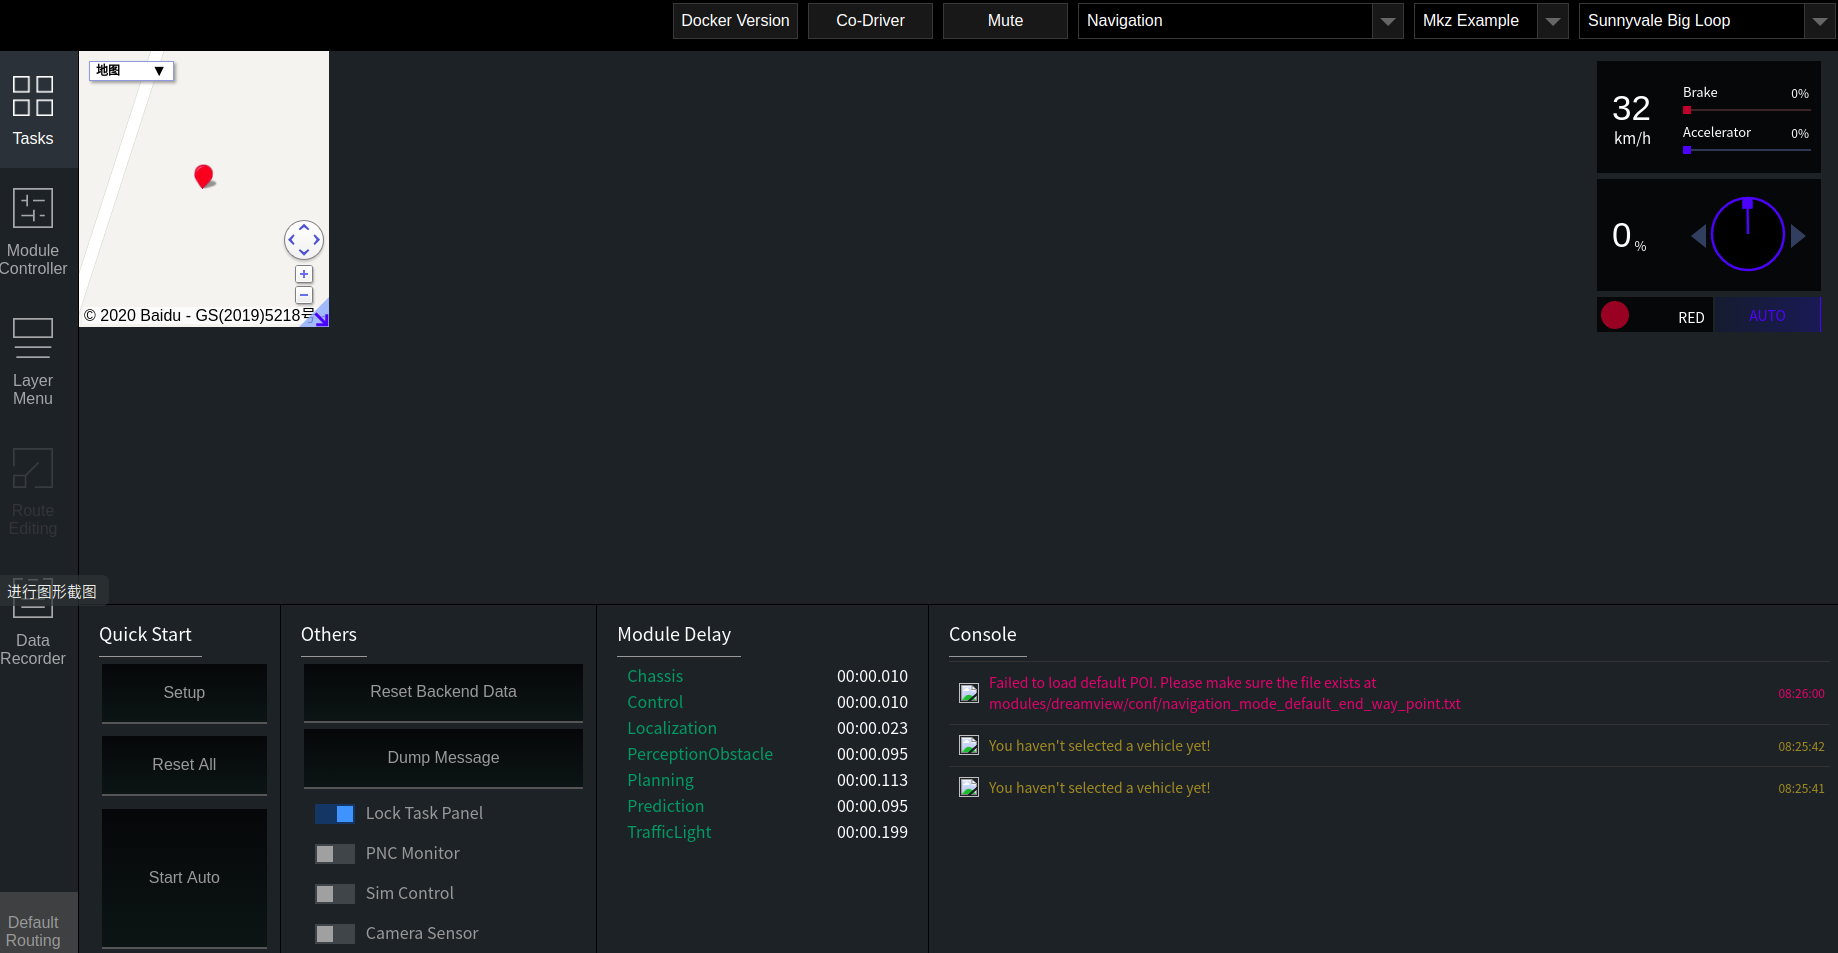Enable the PNC Monitor toggle
This screenshot has height=953, width=1838.
335,853
